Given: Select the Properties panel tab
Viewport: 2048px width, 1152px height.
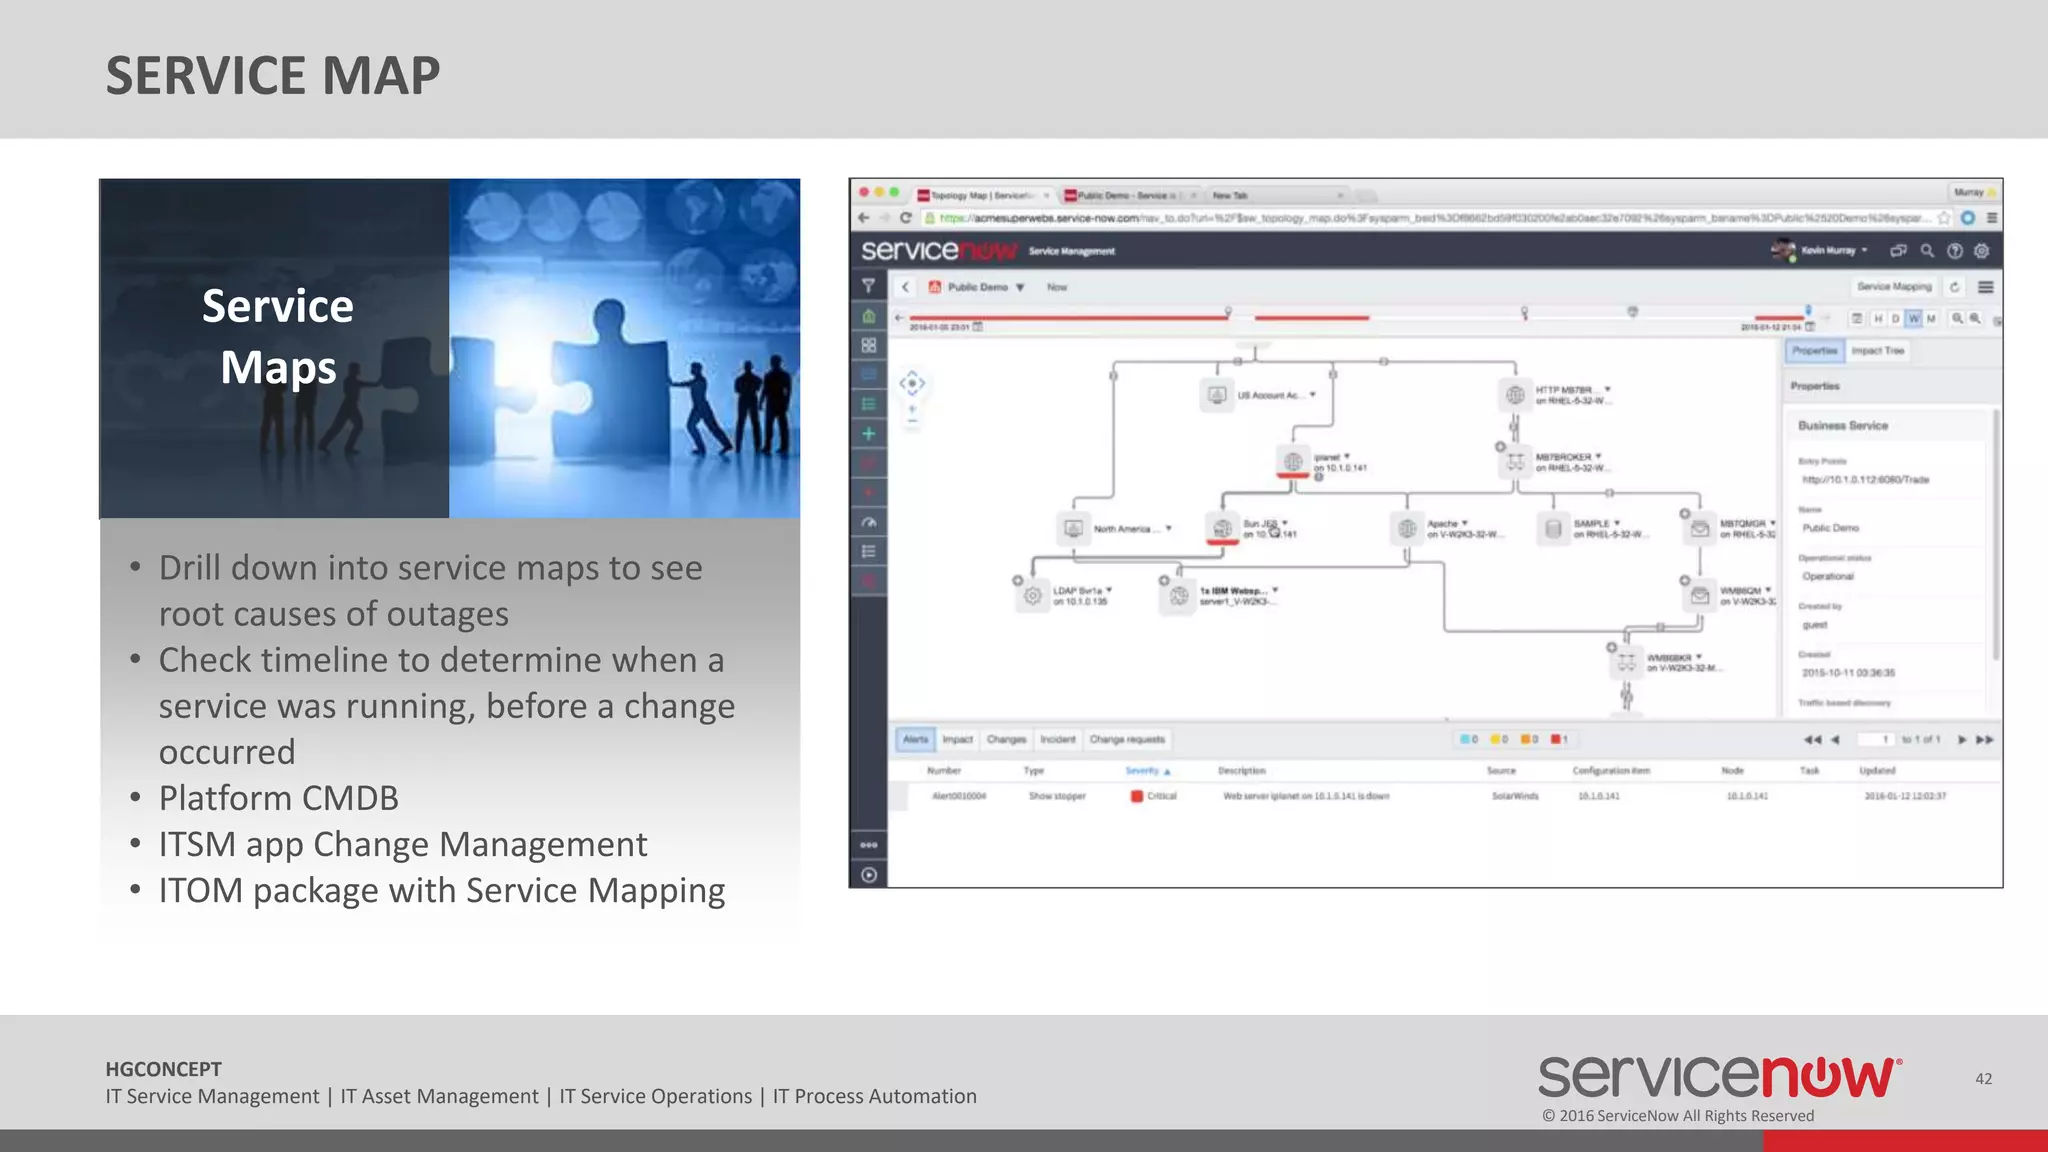Looking at the screenshot, I should point(1814,351).
